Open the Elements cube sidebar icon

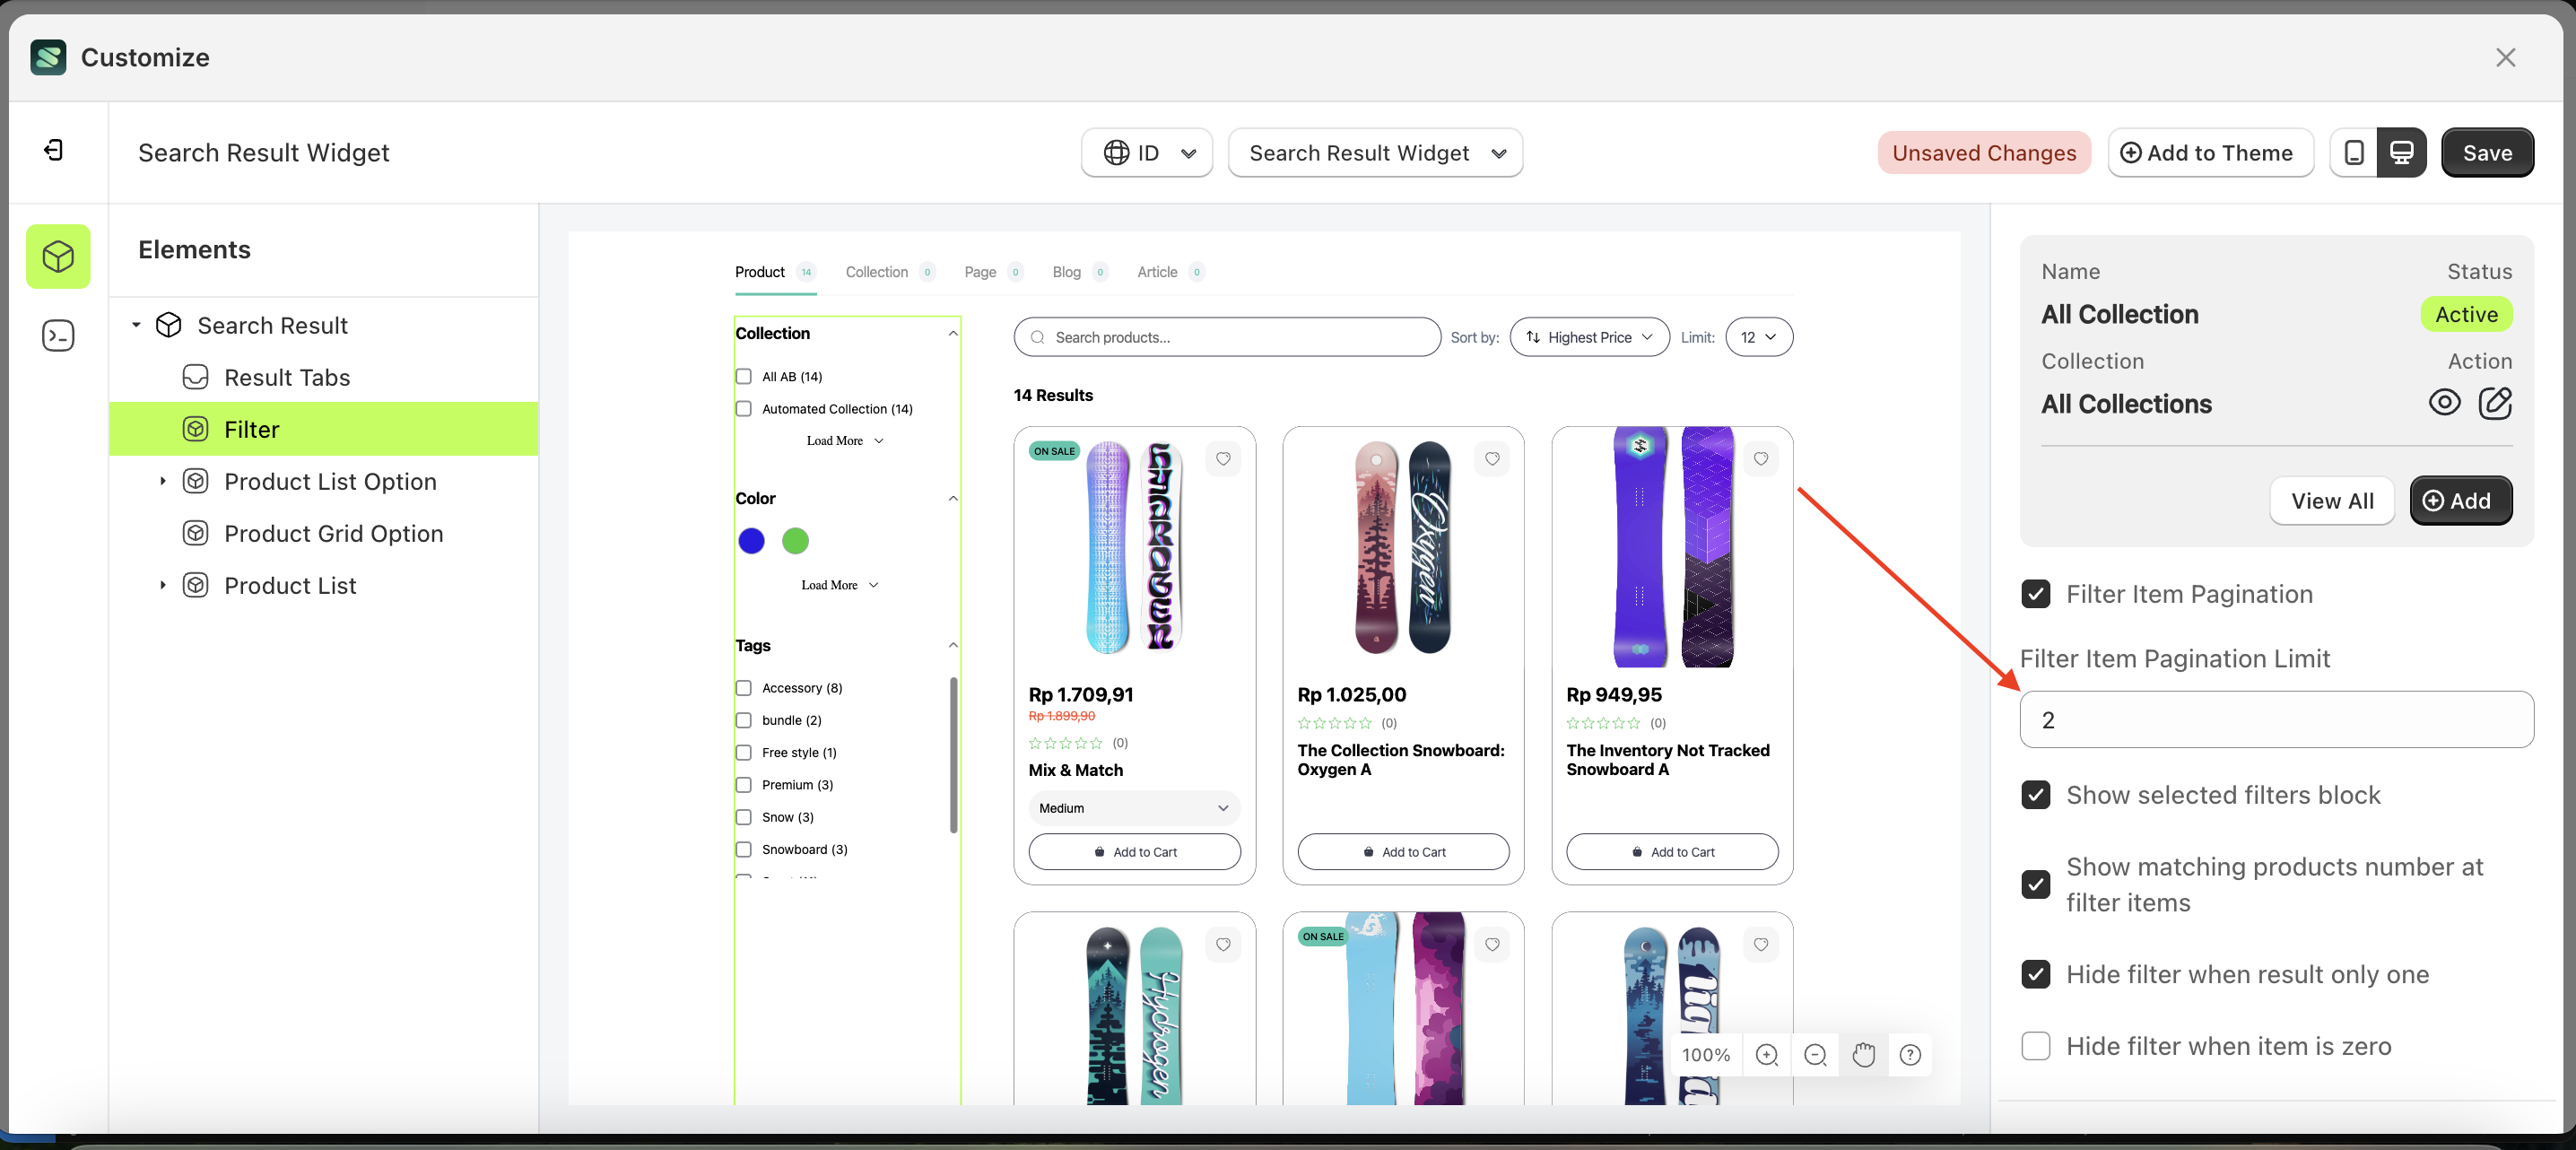point(58,257)
